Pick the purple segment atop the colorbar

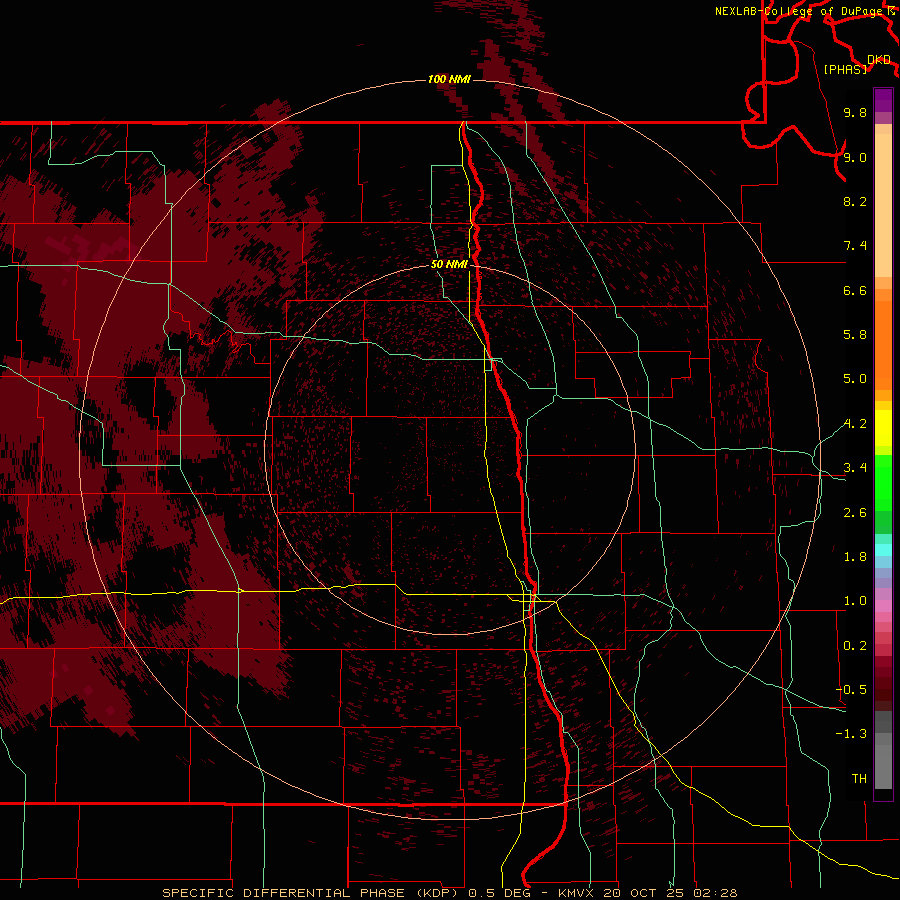[x=883, y=100]
